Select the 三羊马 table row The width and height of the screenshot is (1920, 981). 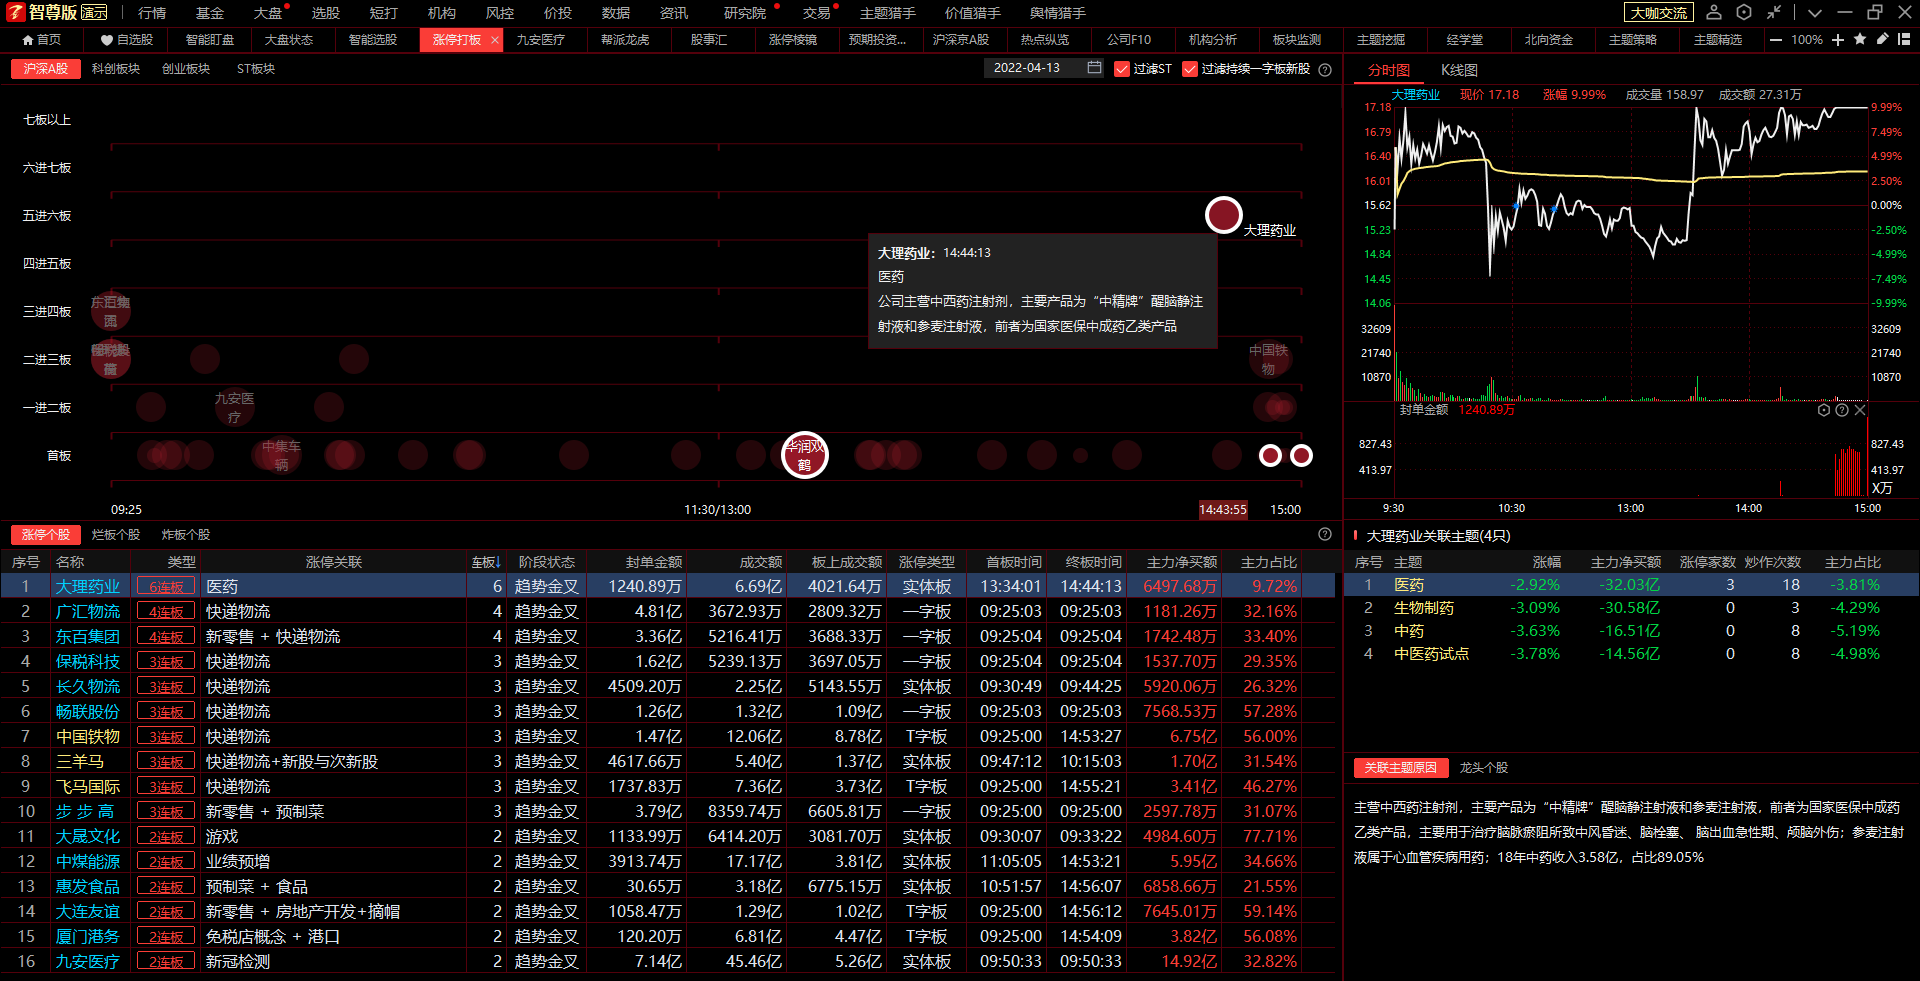(x=668, y=762)
